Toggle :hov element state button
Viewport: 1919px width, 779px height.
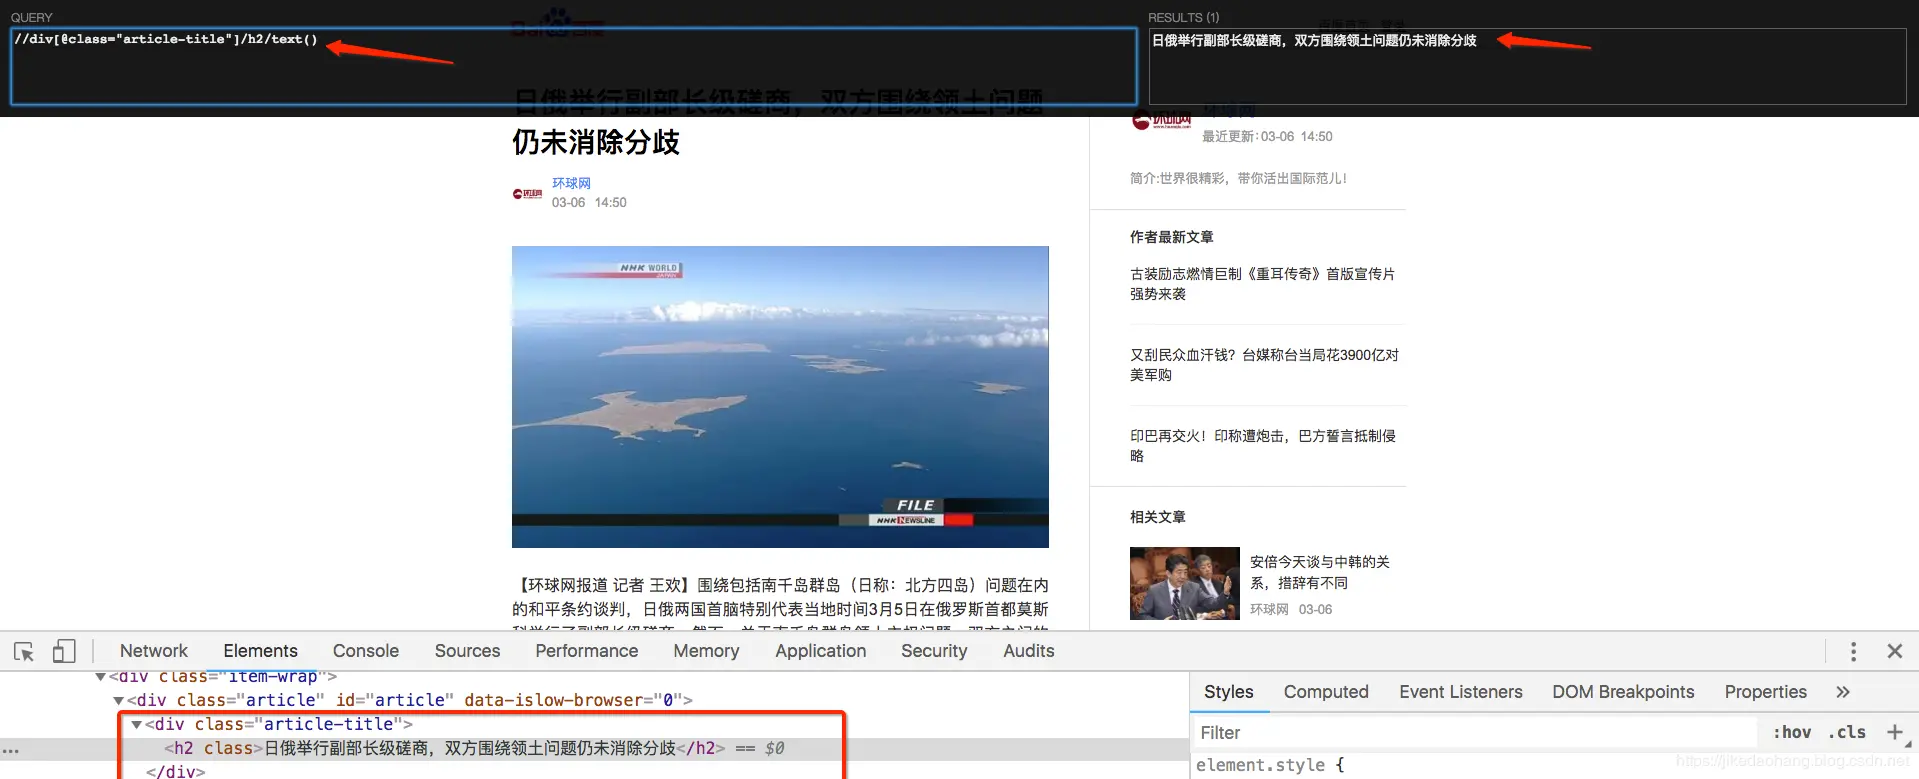pyautogui.click(x=1792, y=732)
